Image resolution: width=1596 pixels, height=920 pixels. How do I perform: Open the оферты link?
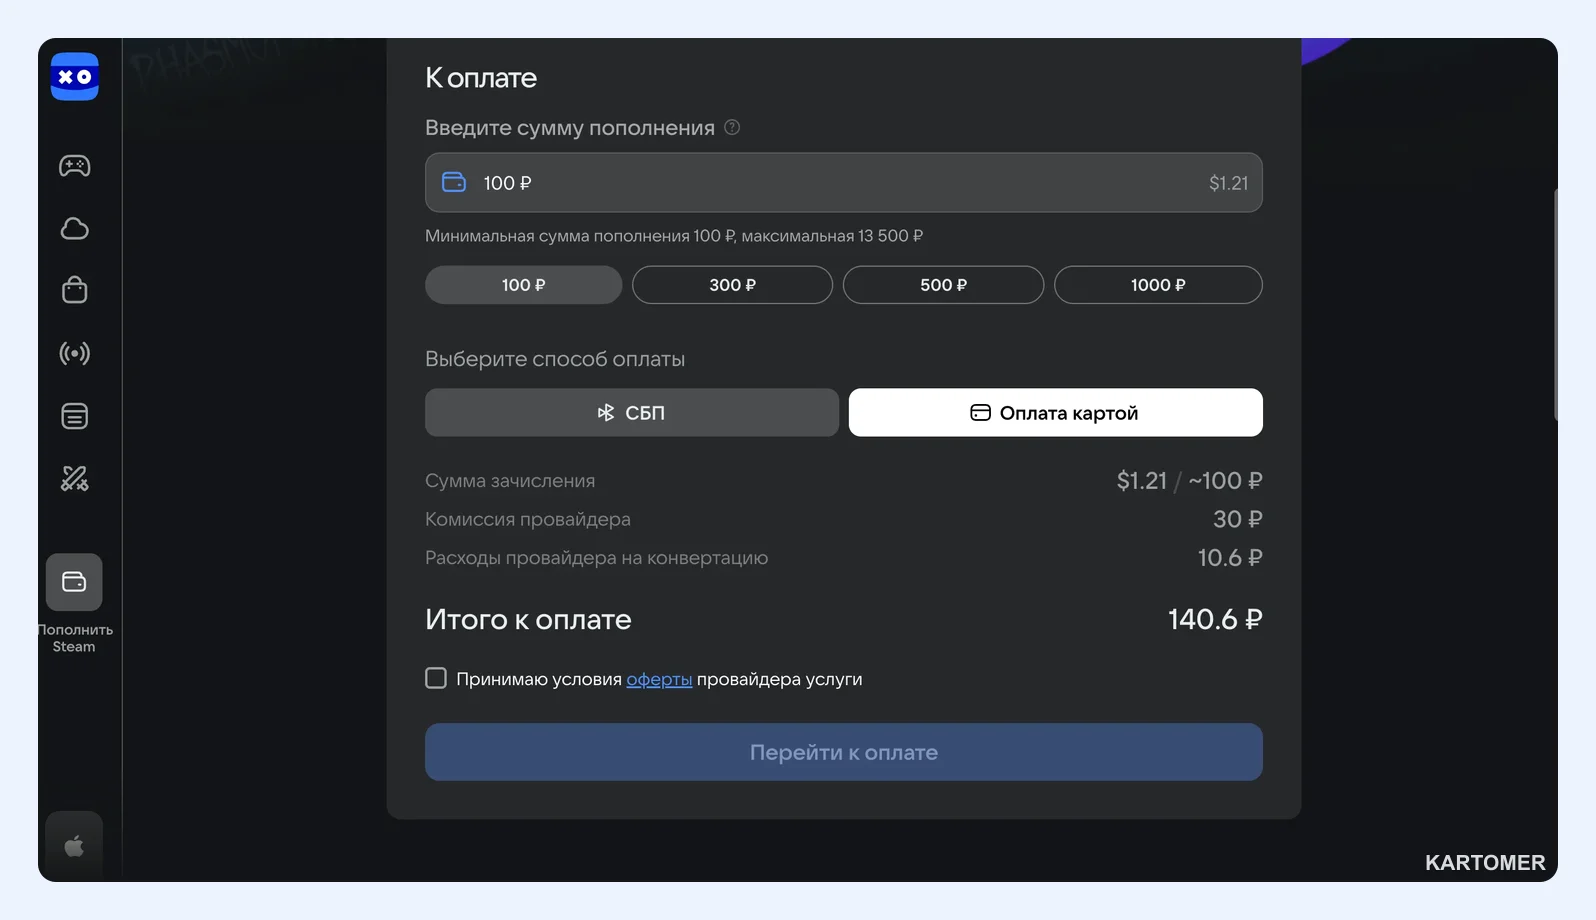[659, 679]
